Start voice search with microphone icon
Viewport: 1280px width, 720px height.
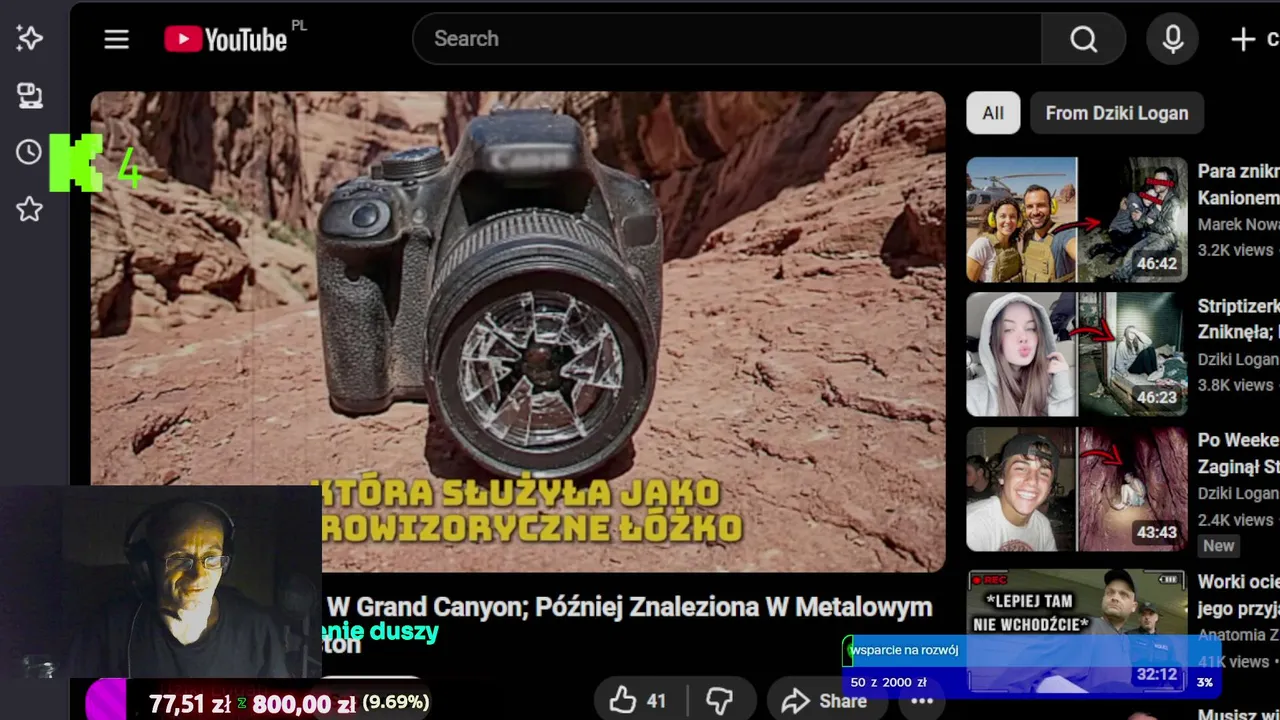tap(1173, 39)
